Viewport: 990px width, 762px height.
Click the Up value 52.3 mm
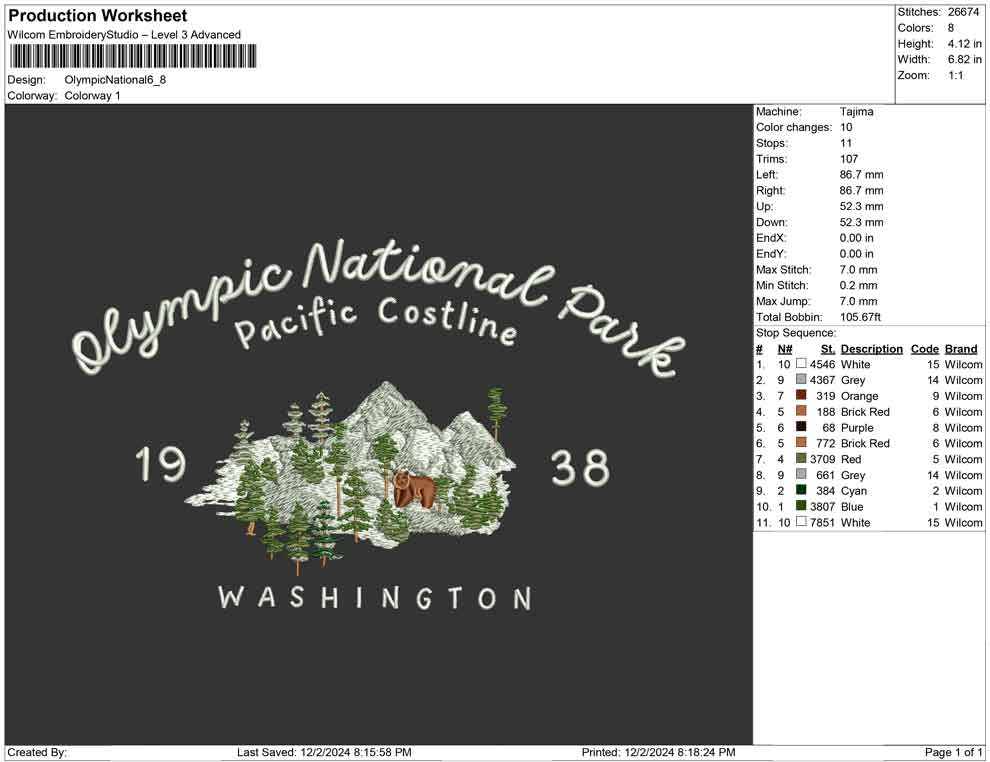(x=861, y=206)
